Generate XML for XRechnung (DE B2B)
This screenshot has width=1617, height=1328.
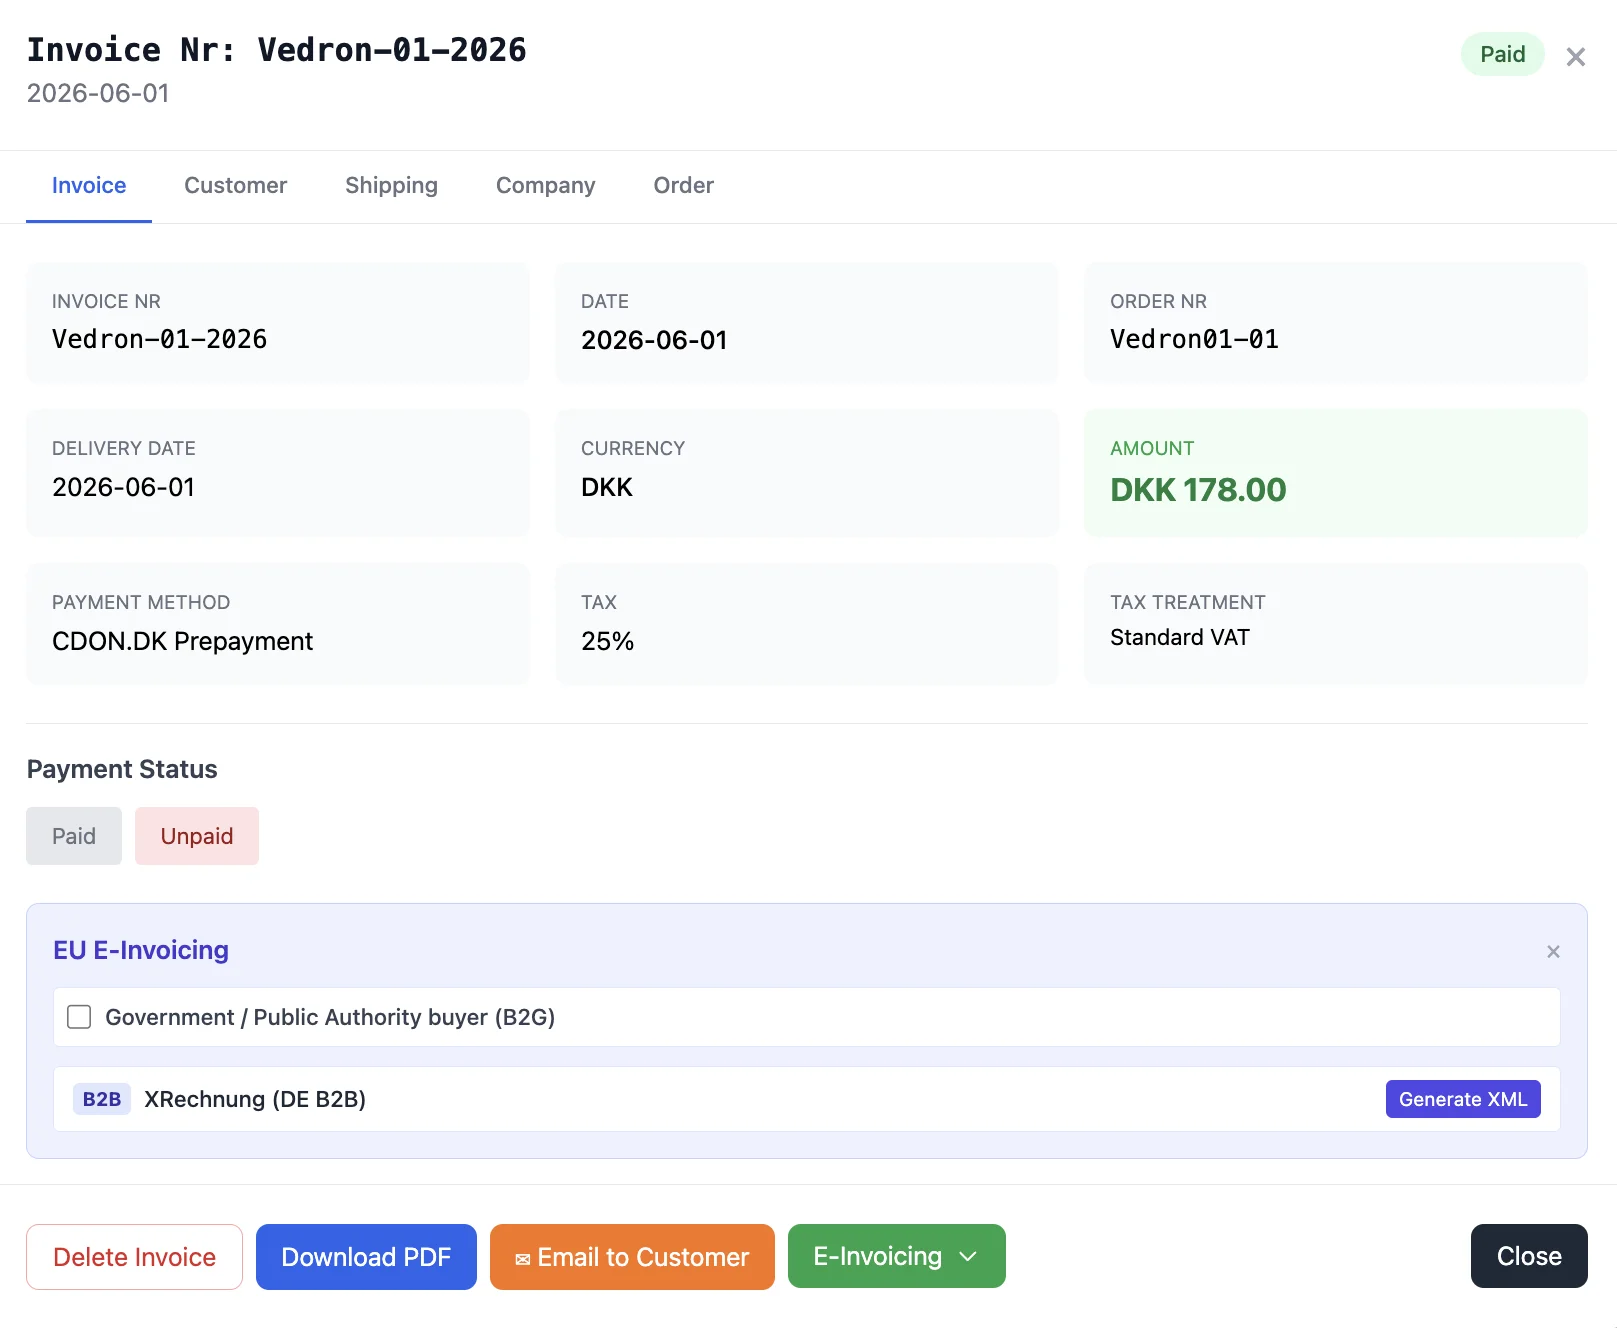[x=1462, y=1099]
